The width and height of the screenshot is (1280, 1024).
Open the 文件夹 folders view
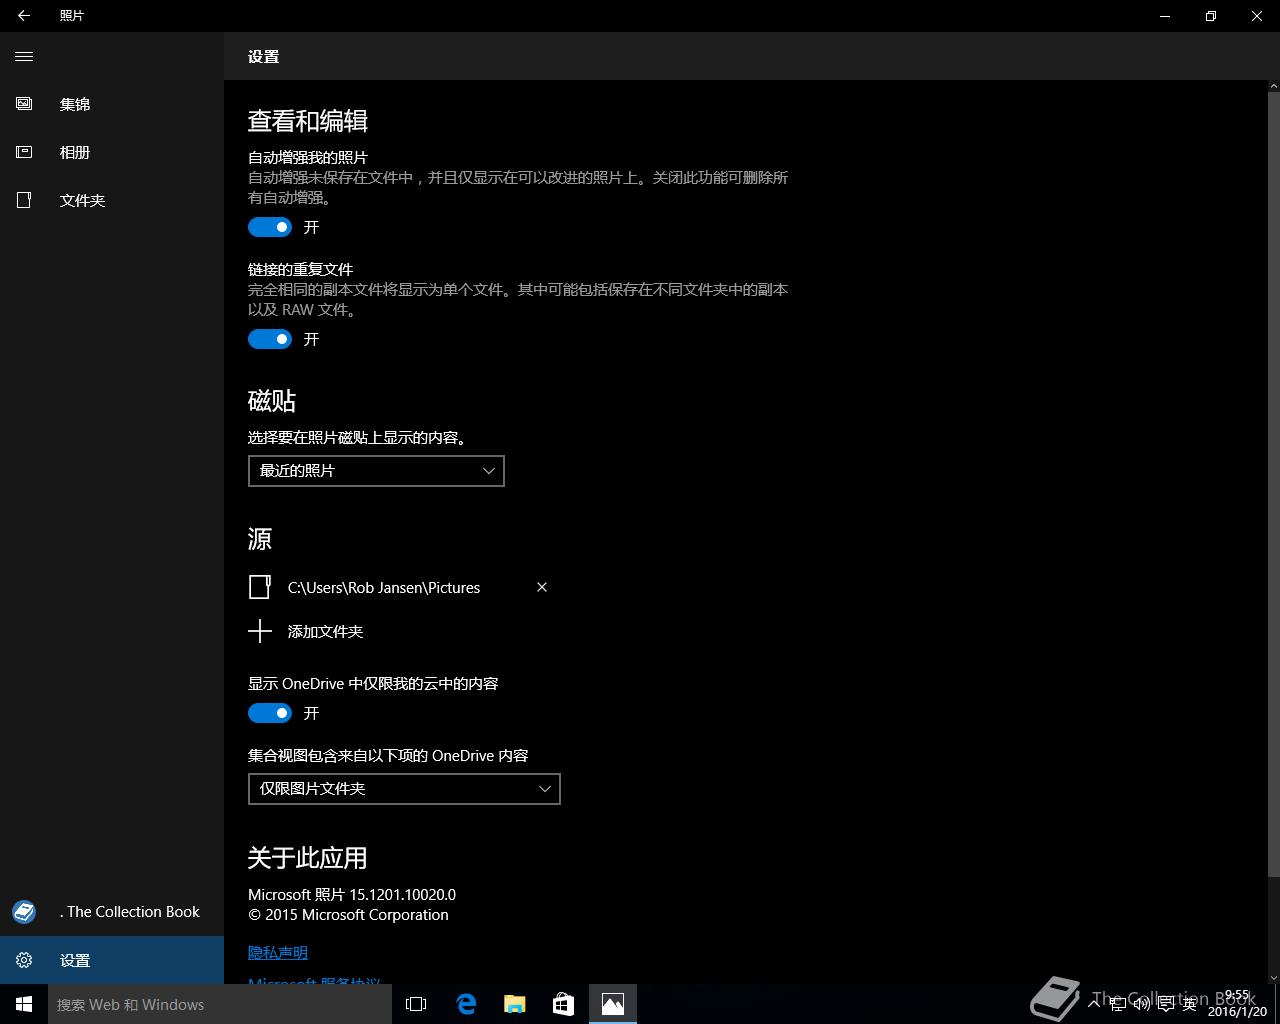(x=112, y=200)
